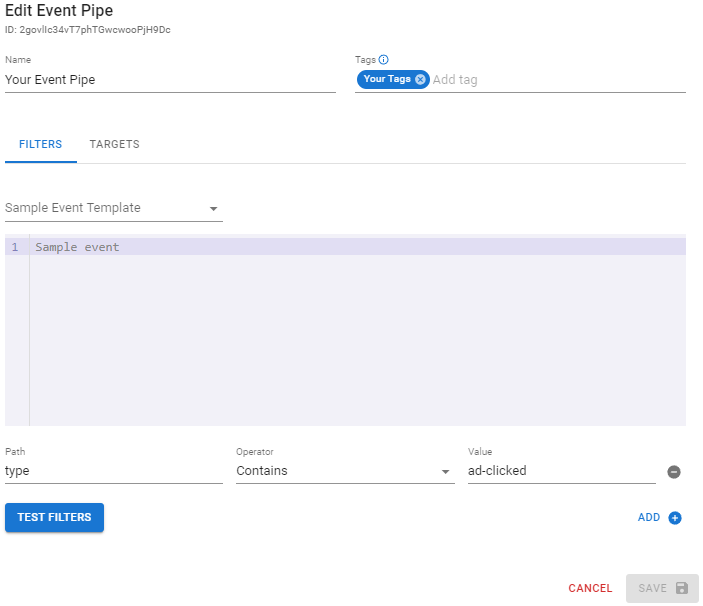The width and height of the screenshot is (703, 606).
Task: Switch to the TARGETS tab
Action: click(x=114, y=144)
